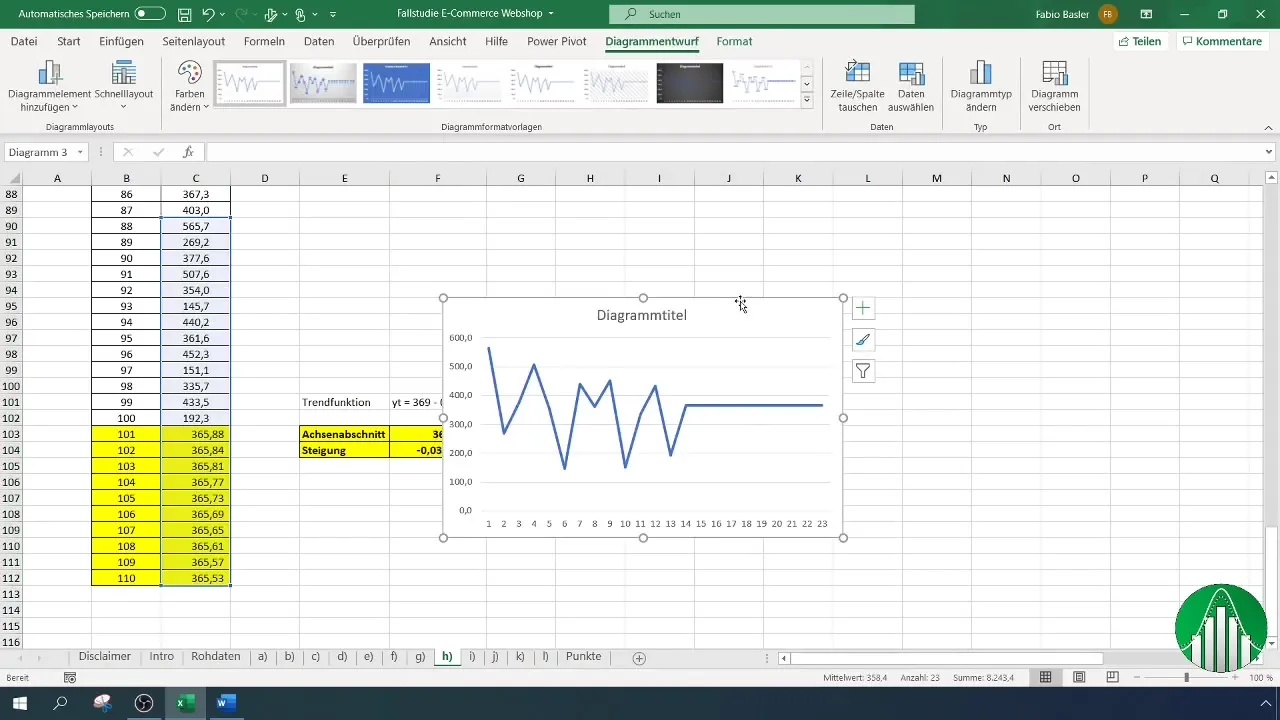
Task: Open the Kommentare comments button
Action: point(1221,42)
